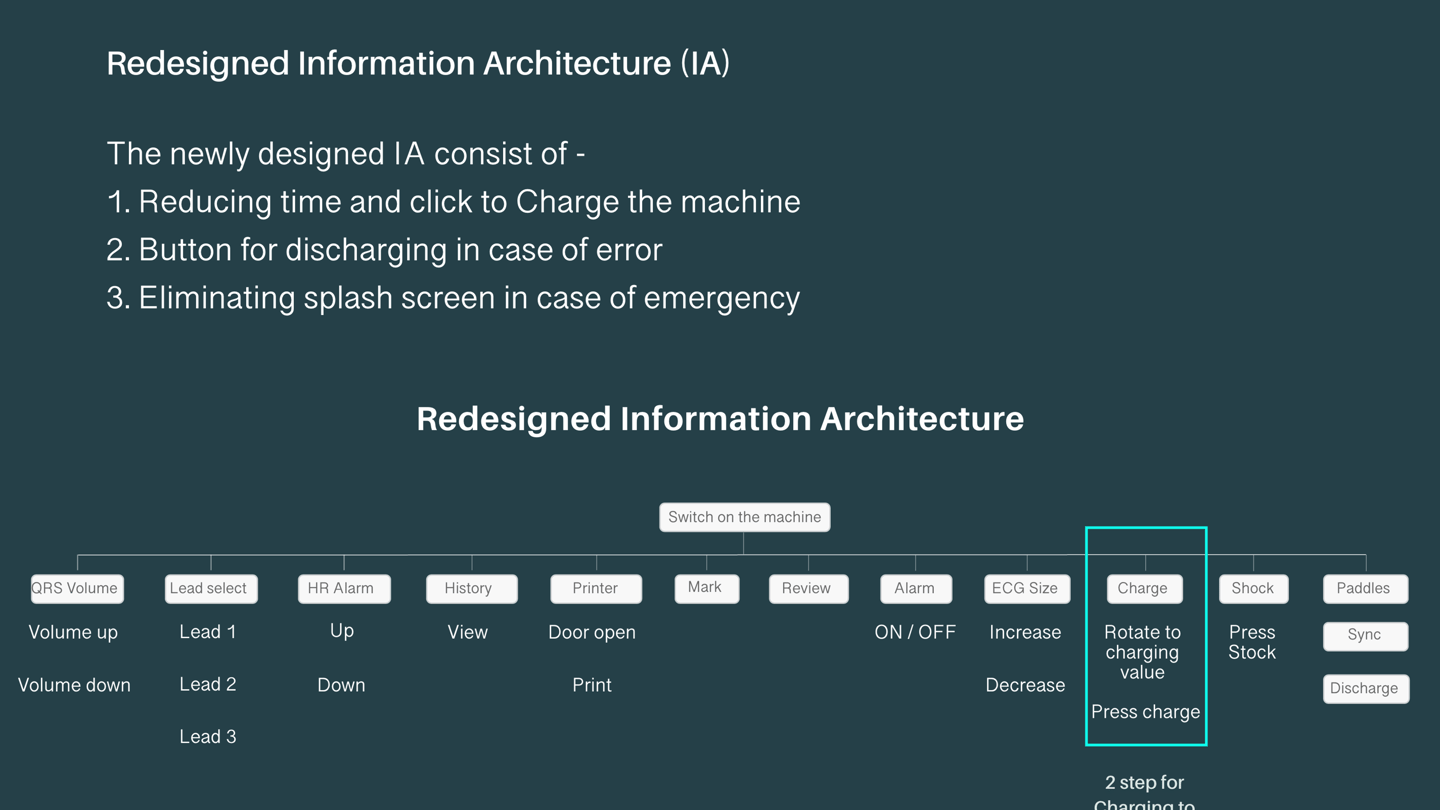Image resolution: width=1440 pixels, height=810 pixels.
Task: Select the Paddles box
Action: 1365,588
